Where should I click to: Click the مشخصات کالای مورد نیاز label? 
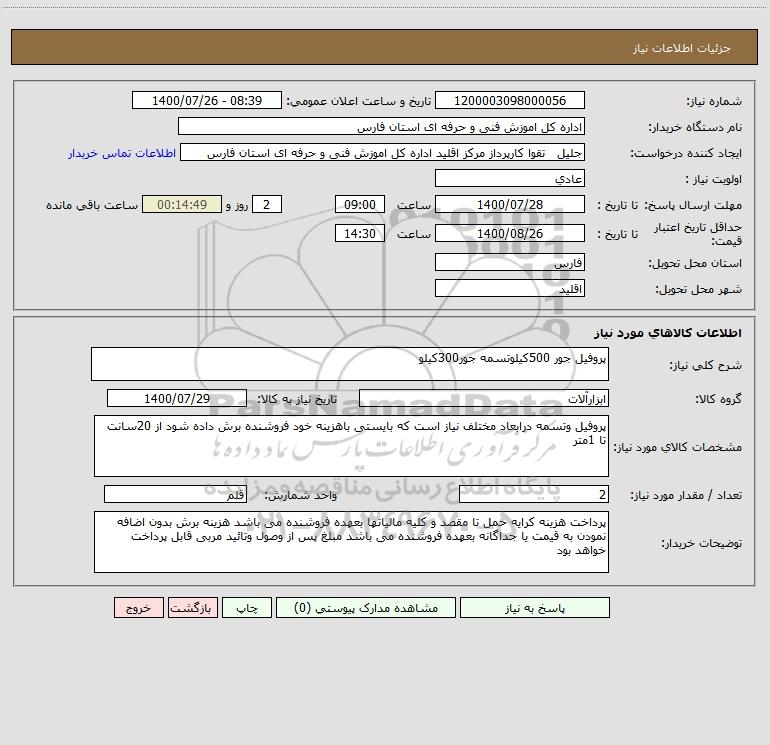(x=679, y=447)
